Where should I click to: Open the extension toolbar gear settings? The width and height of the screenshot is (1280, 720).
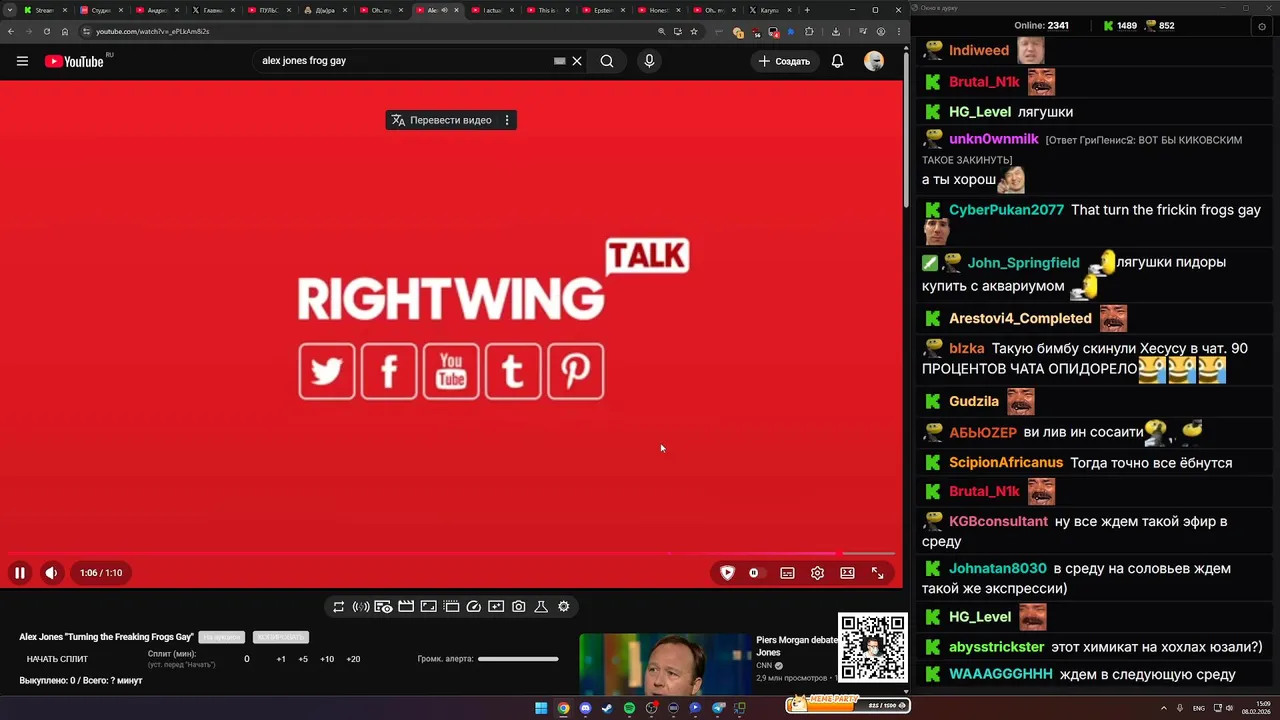click(x=564, y=606)
